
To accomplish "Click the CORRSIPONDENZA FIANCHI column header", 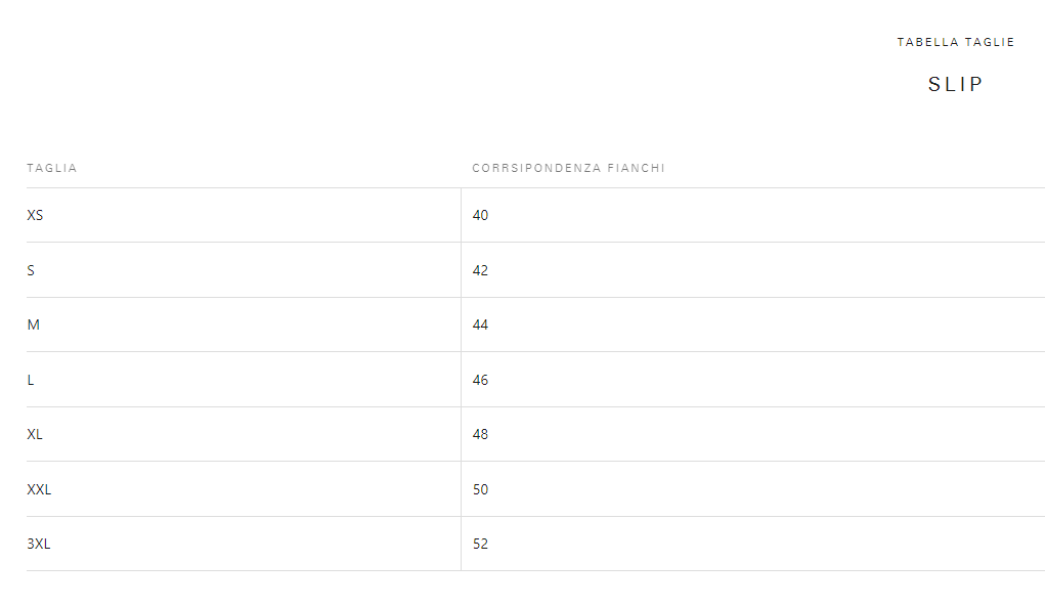I will point(568,168).
